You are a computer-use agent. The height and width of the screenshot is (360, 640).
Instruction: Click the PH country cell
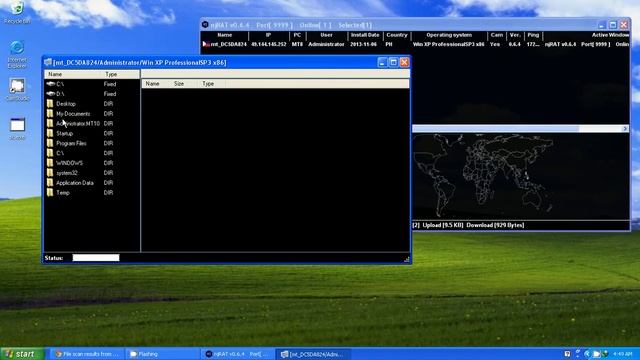[x=389, y=44]
